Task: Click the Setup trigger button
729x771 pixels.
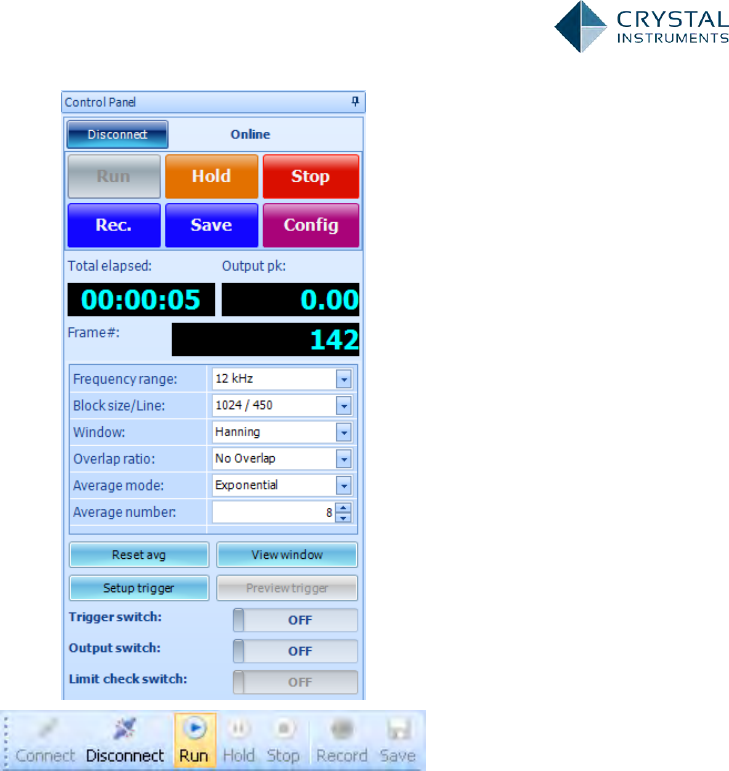Action: 139,588
